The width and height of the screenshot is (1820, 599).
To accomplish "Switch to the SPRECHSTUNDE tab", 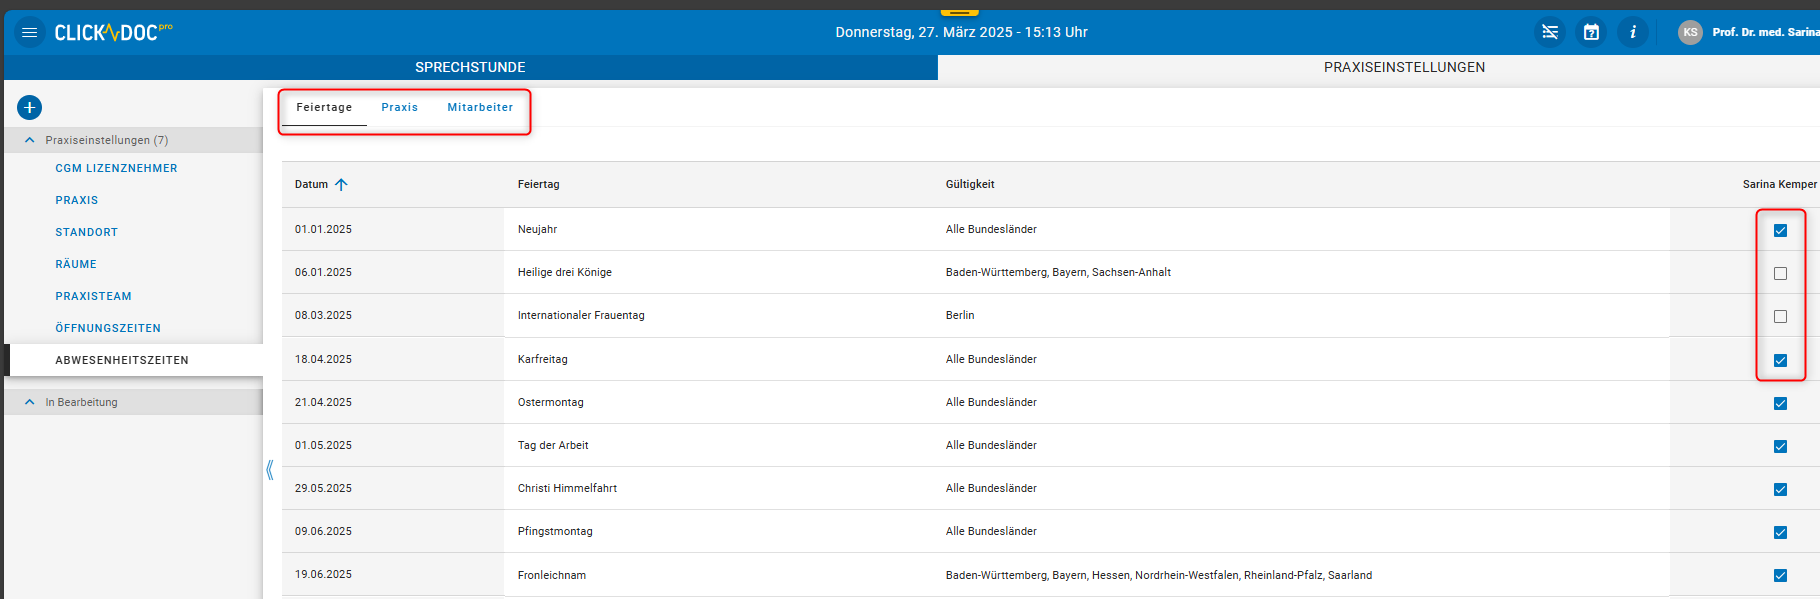I will [470, 67].
